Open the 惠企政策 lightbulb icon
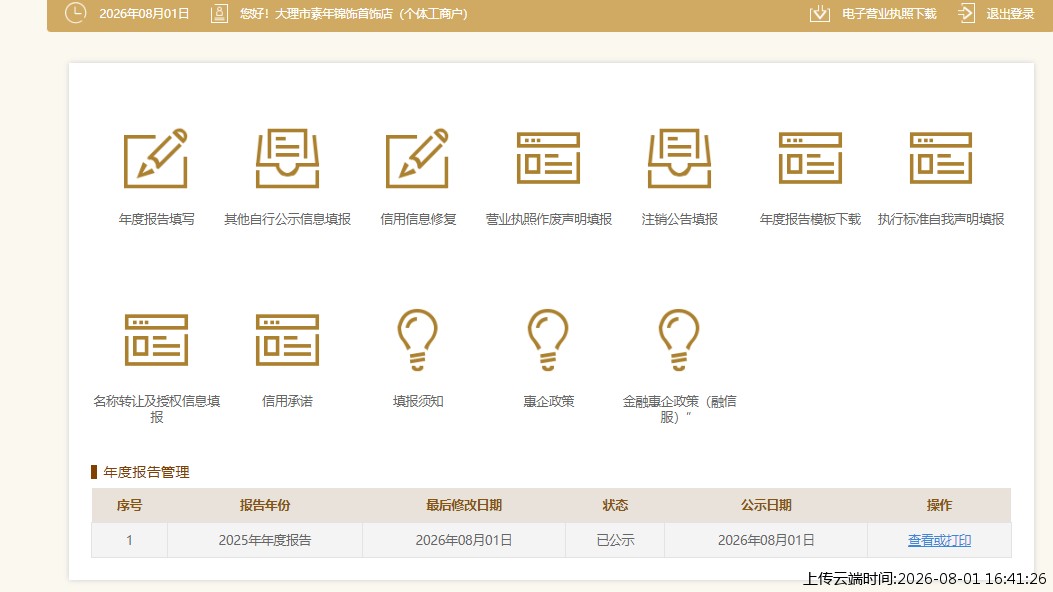This screenshot has width=1053, height=592. click(x=548, y=340)
